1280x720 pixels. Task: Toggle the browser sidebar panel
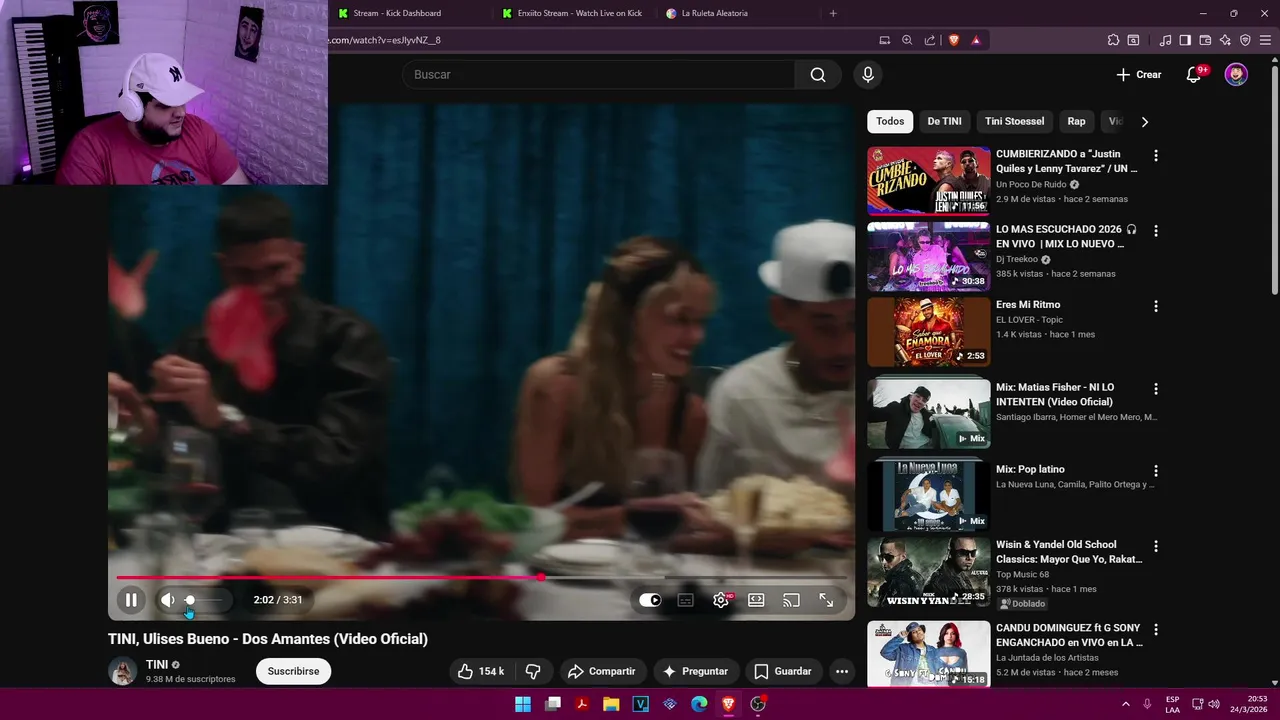click(1185, 40)
